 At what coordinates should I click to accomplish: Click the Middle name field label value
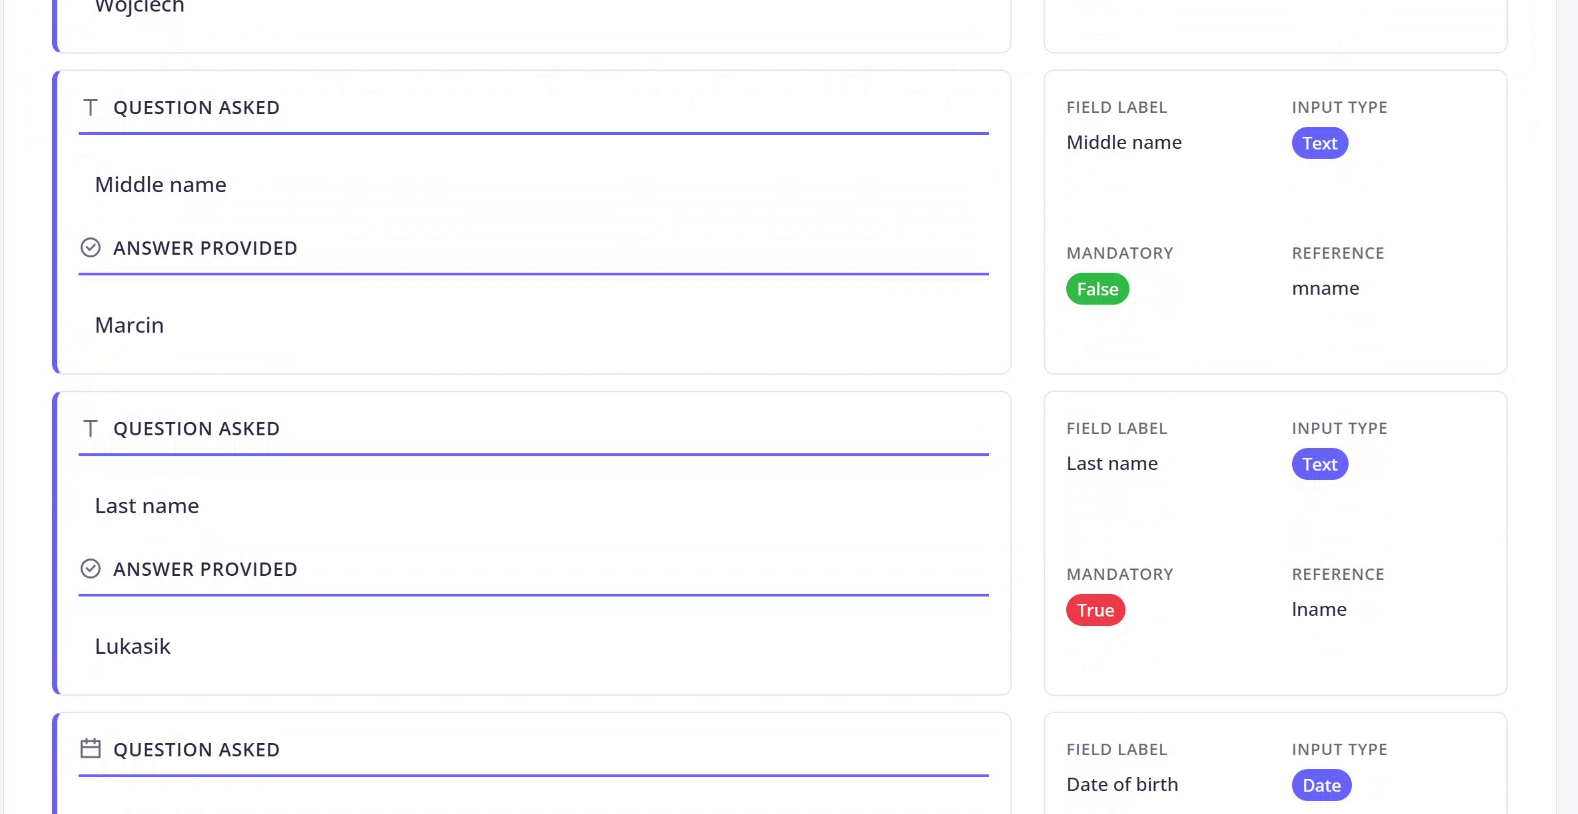[1123, 143]
